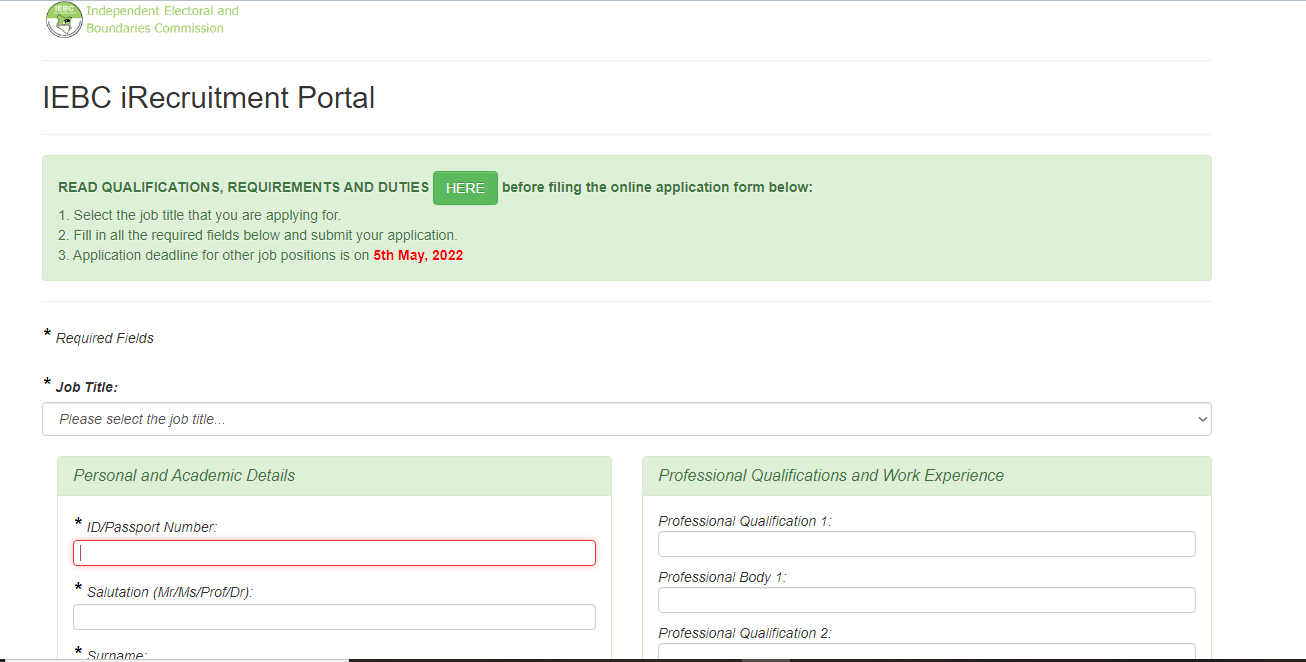This screenshot has width=1306, height=662.
Task: Click the 'Salutation (Mr/Ms/Prof/Dr):' label
Action: coord(170,592)
